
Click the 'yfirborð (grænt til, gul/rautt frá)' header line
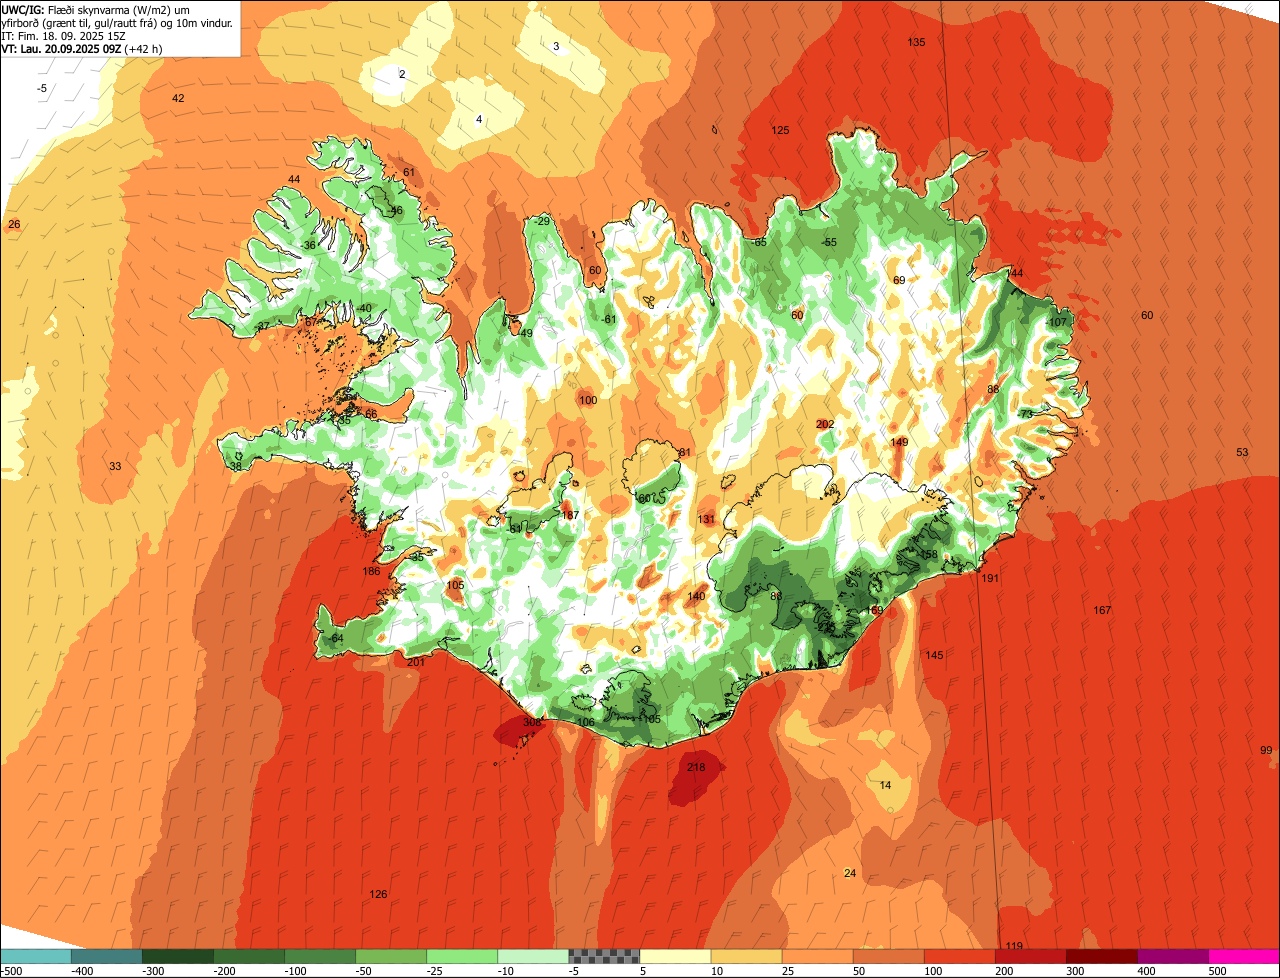pyautogui.click(x=119, y=22)
